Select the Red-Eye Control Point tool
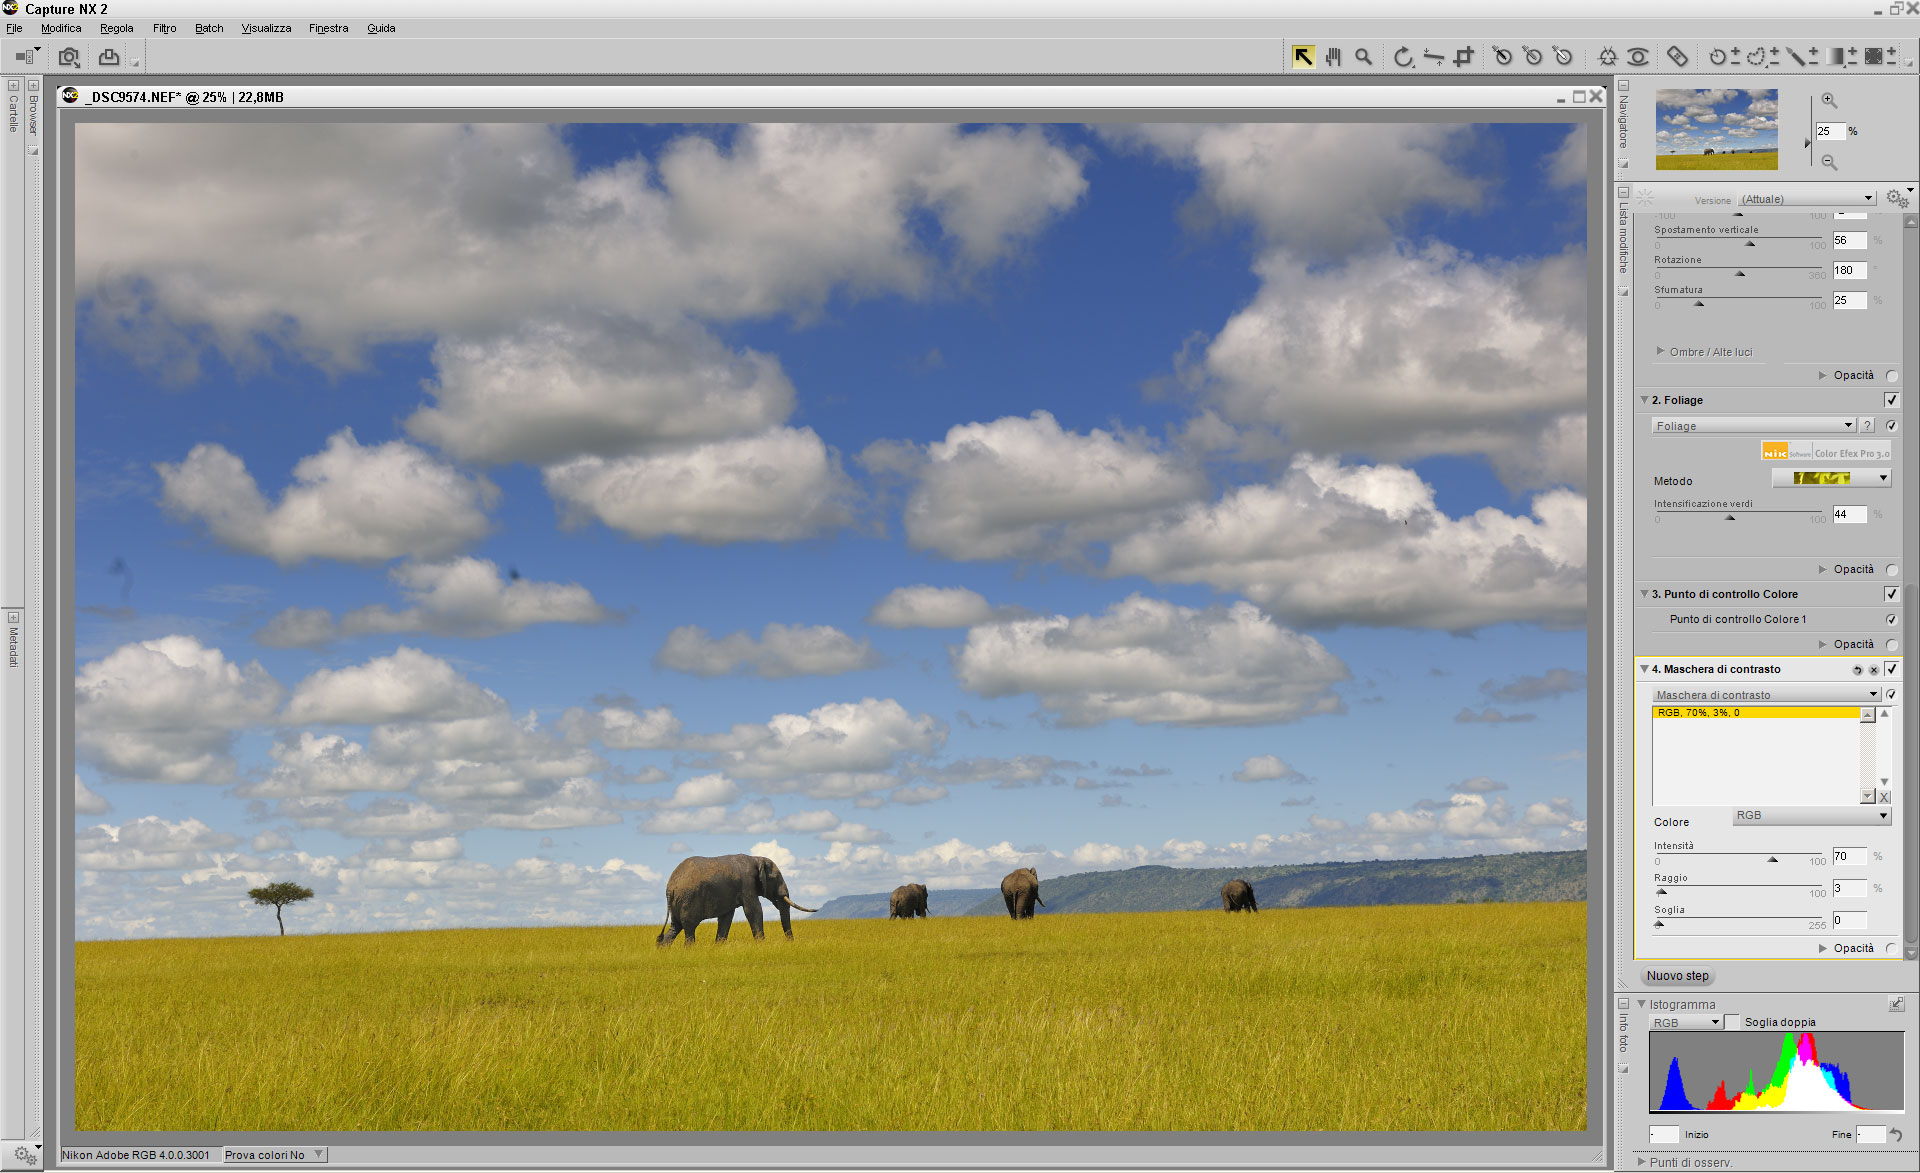The width and height of the screenshot is (1920, 1173). pos(1638,57)
